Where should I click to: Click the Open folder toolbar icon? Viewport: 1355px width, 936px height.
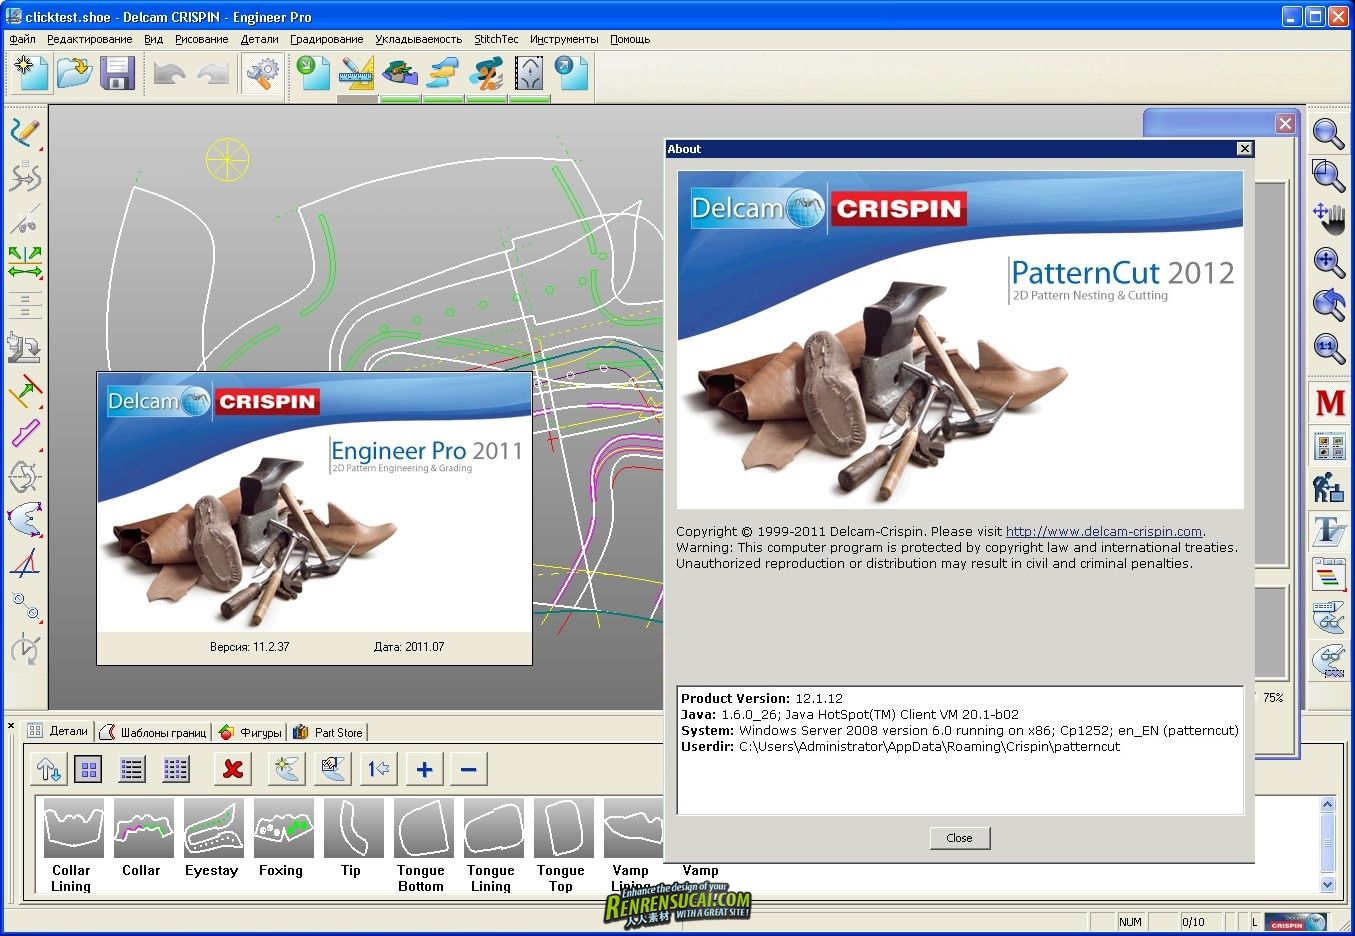click(73, 73)
